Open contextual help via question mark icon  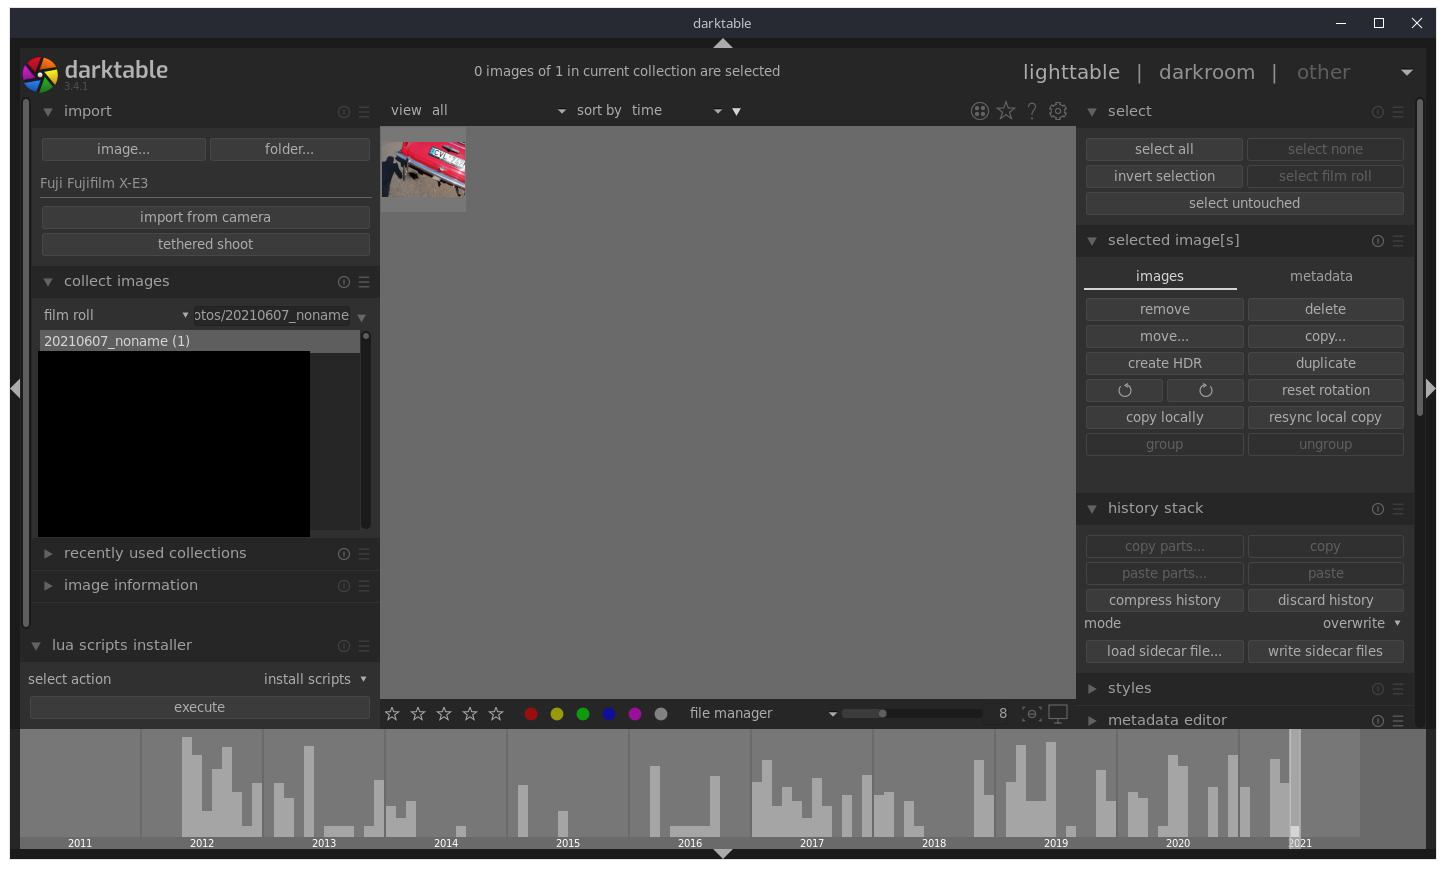(x=1031, y=110)
